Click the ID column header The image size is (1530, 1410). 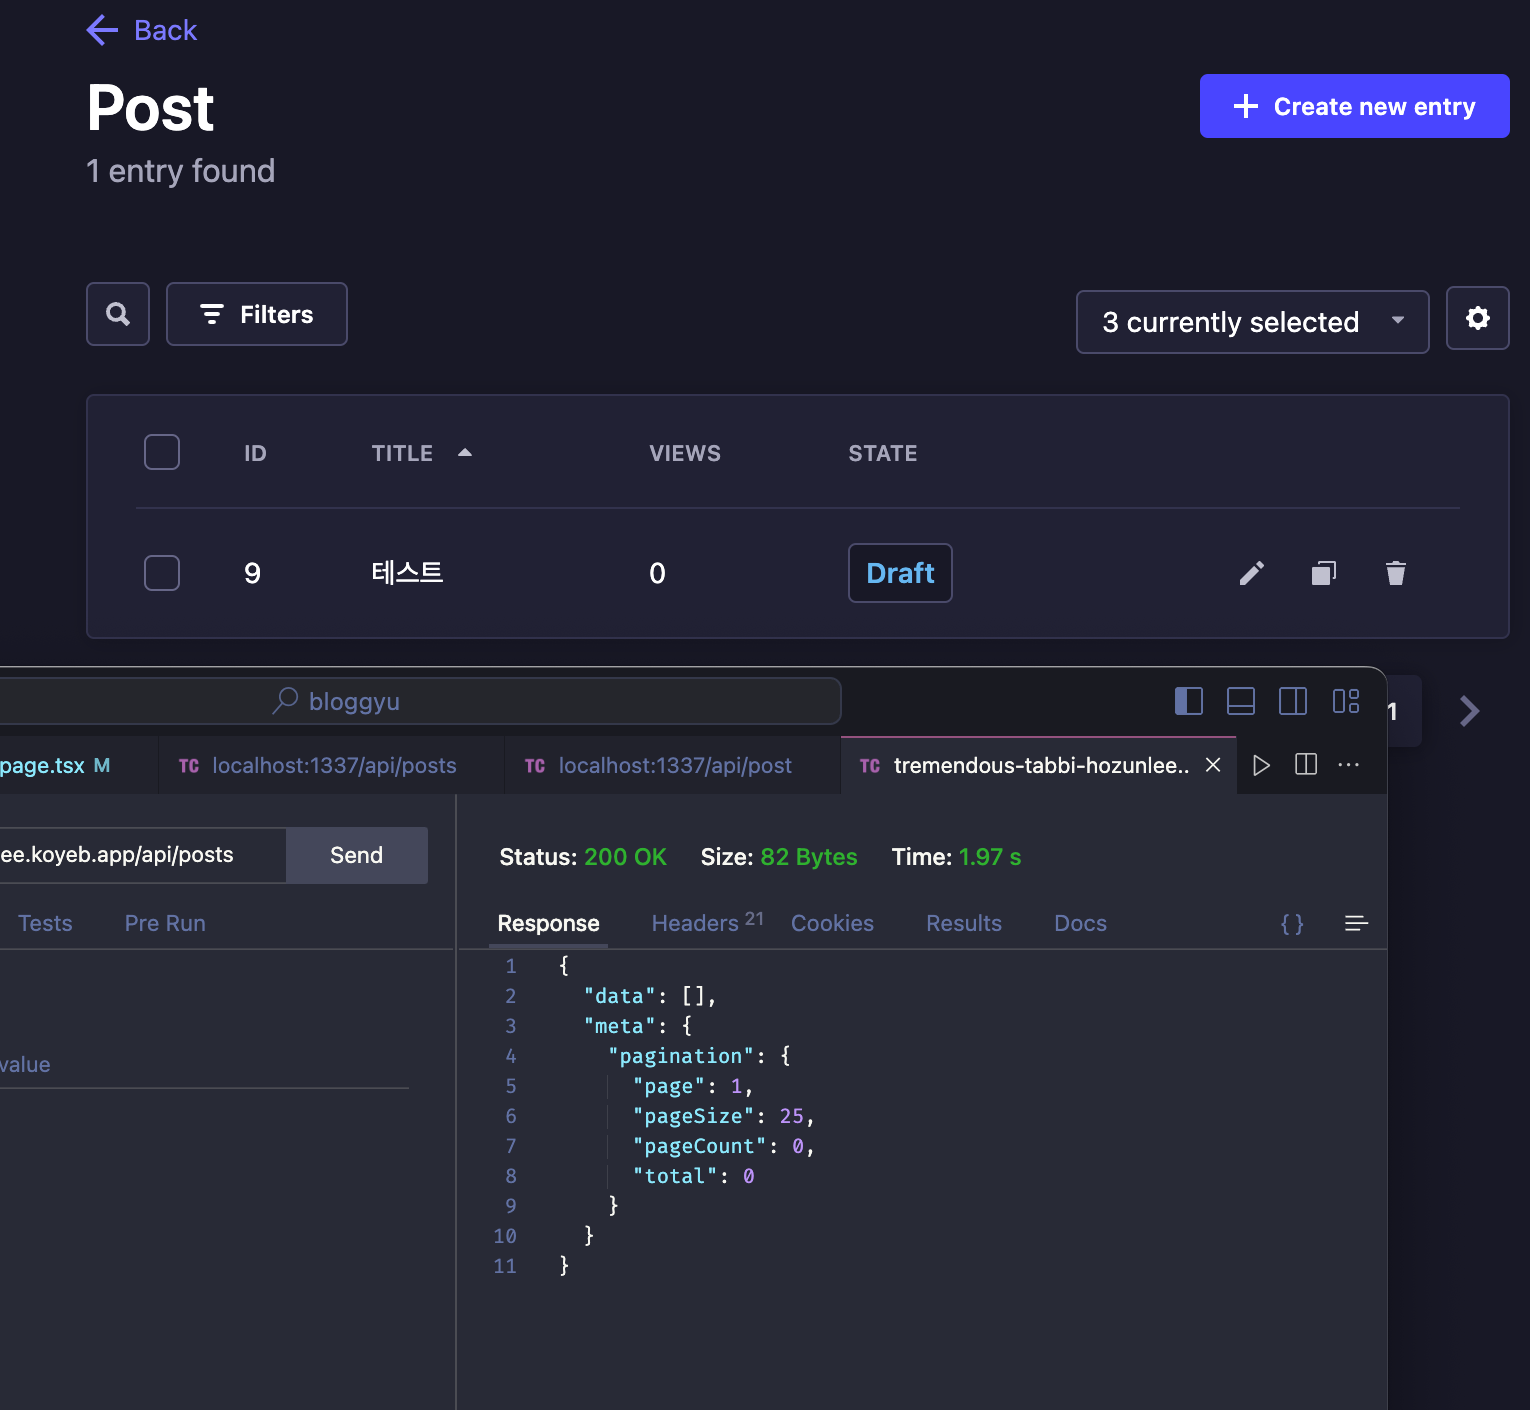pyautogui.click(x=255, y=453)
